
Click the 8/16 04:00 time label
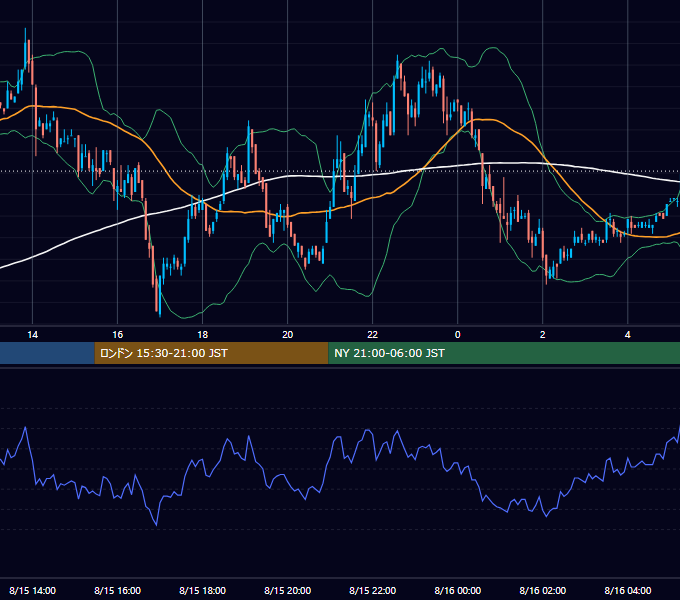click(628, 590)
